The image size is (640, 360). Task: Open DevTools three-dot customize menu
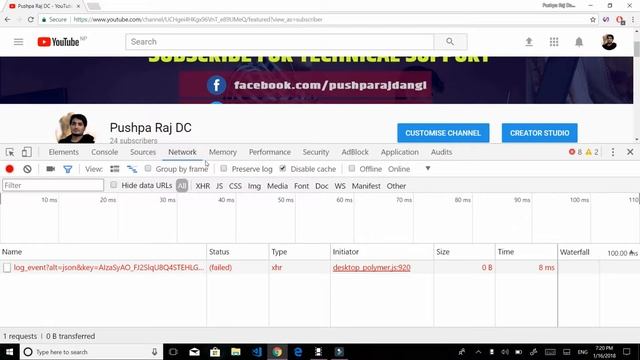coord(613,152)
